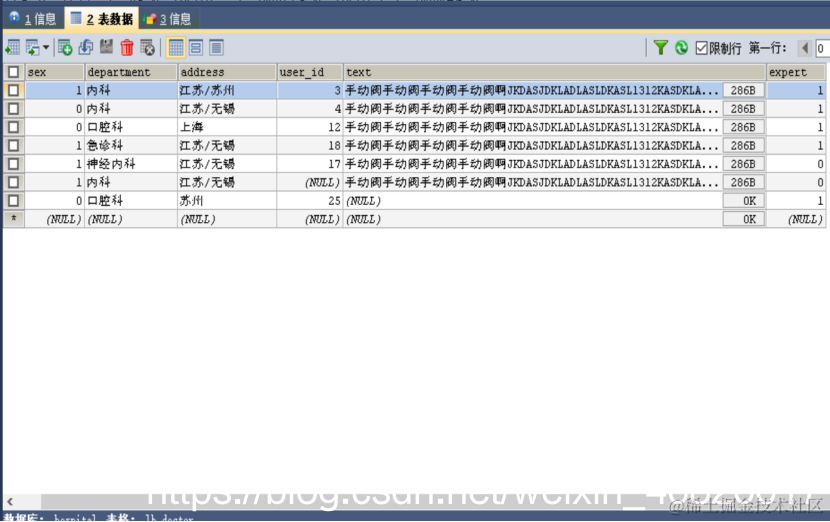Select the new row asterisk marker
This screenshot has height=522, width=830.
pos(14,219)
